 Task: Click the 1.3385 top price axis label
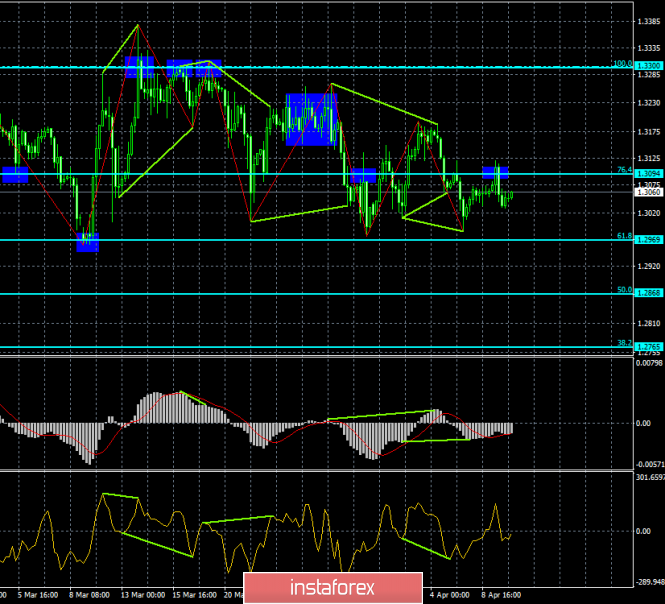[x=648, y=20]
